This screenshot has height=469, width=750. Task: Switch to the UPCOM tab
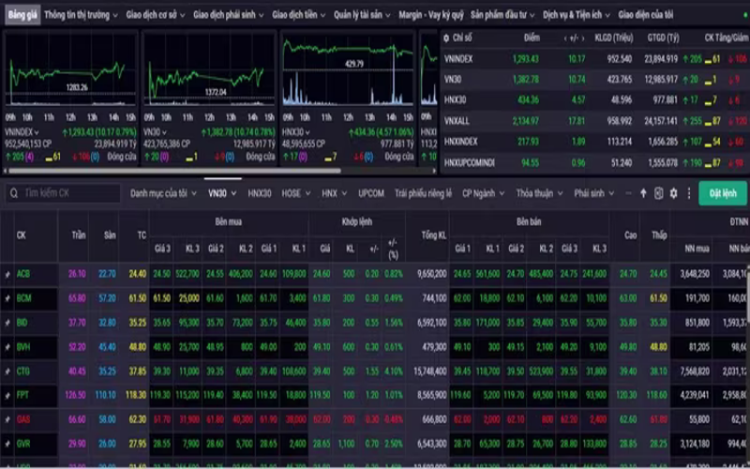point(371,193)
